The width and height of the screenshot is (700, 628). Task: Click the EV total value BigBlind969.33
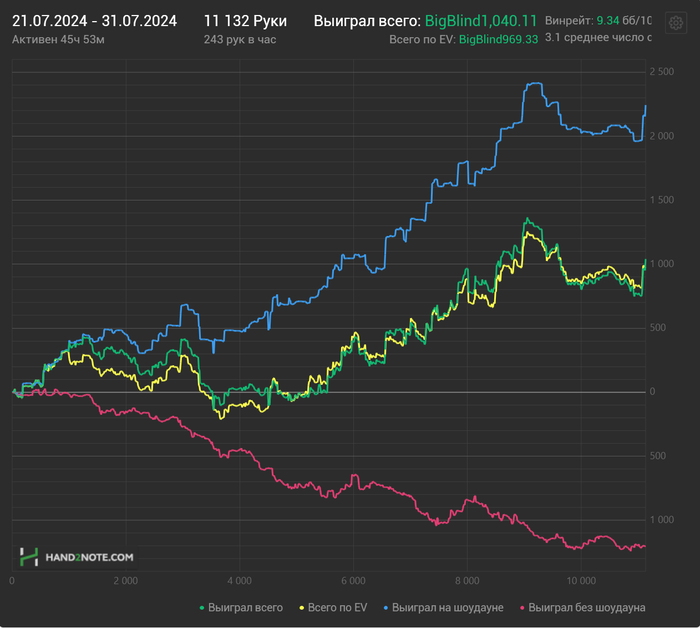click(x=498, y=40)
